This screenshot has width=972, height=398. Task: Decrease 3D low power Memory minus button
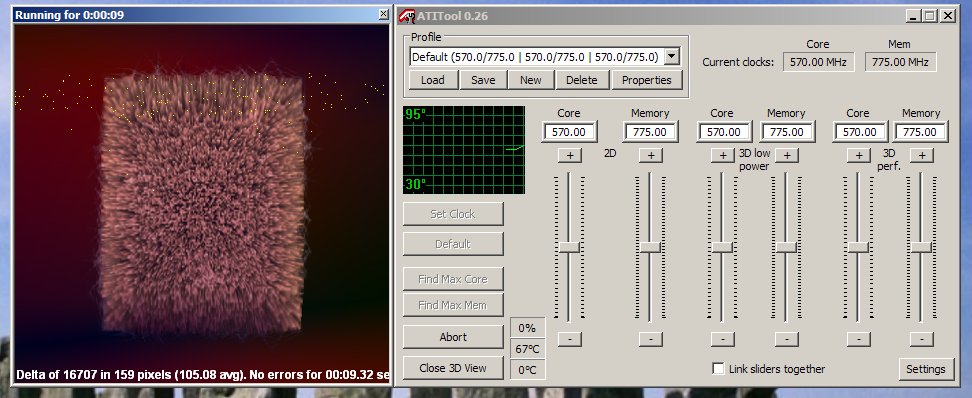[787, 339]
